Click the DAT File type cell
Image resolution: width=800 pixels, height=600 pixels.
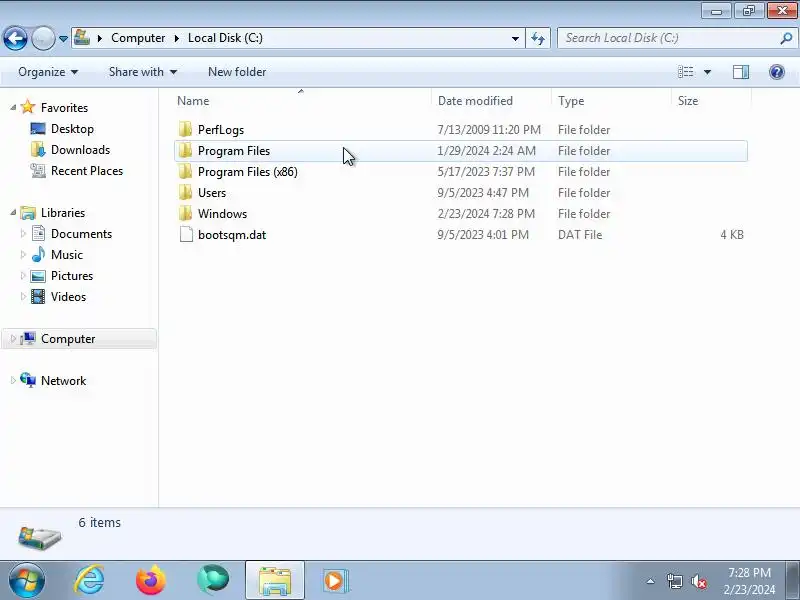point(580,235)
